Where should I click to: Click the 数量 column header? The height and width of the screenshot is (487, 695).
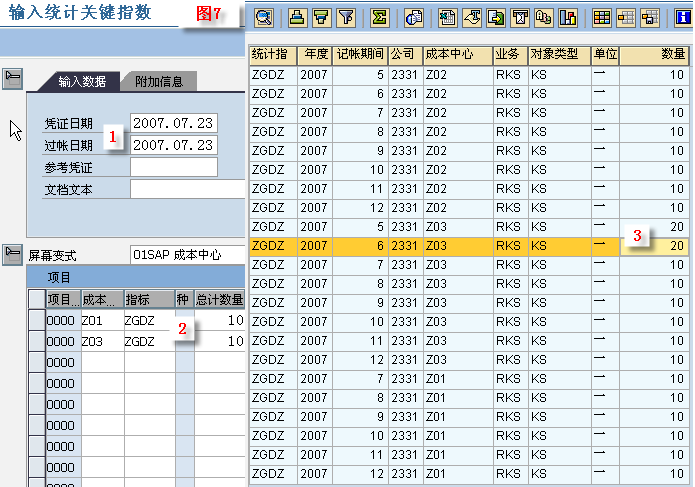coord(654,55)
